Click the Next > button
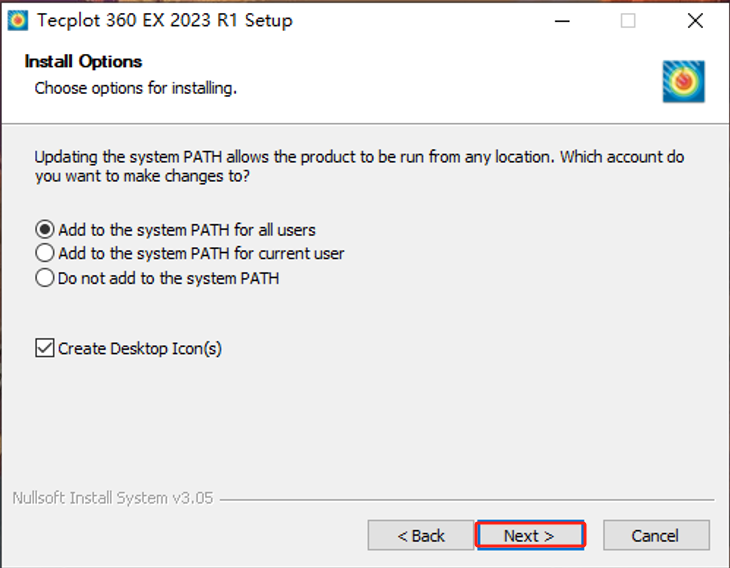This screenshot has height=568, width=730. [530, 535]
